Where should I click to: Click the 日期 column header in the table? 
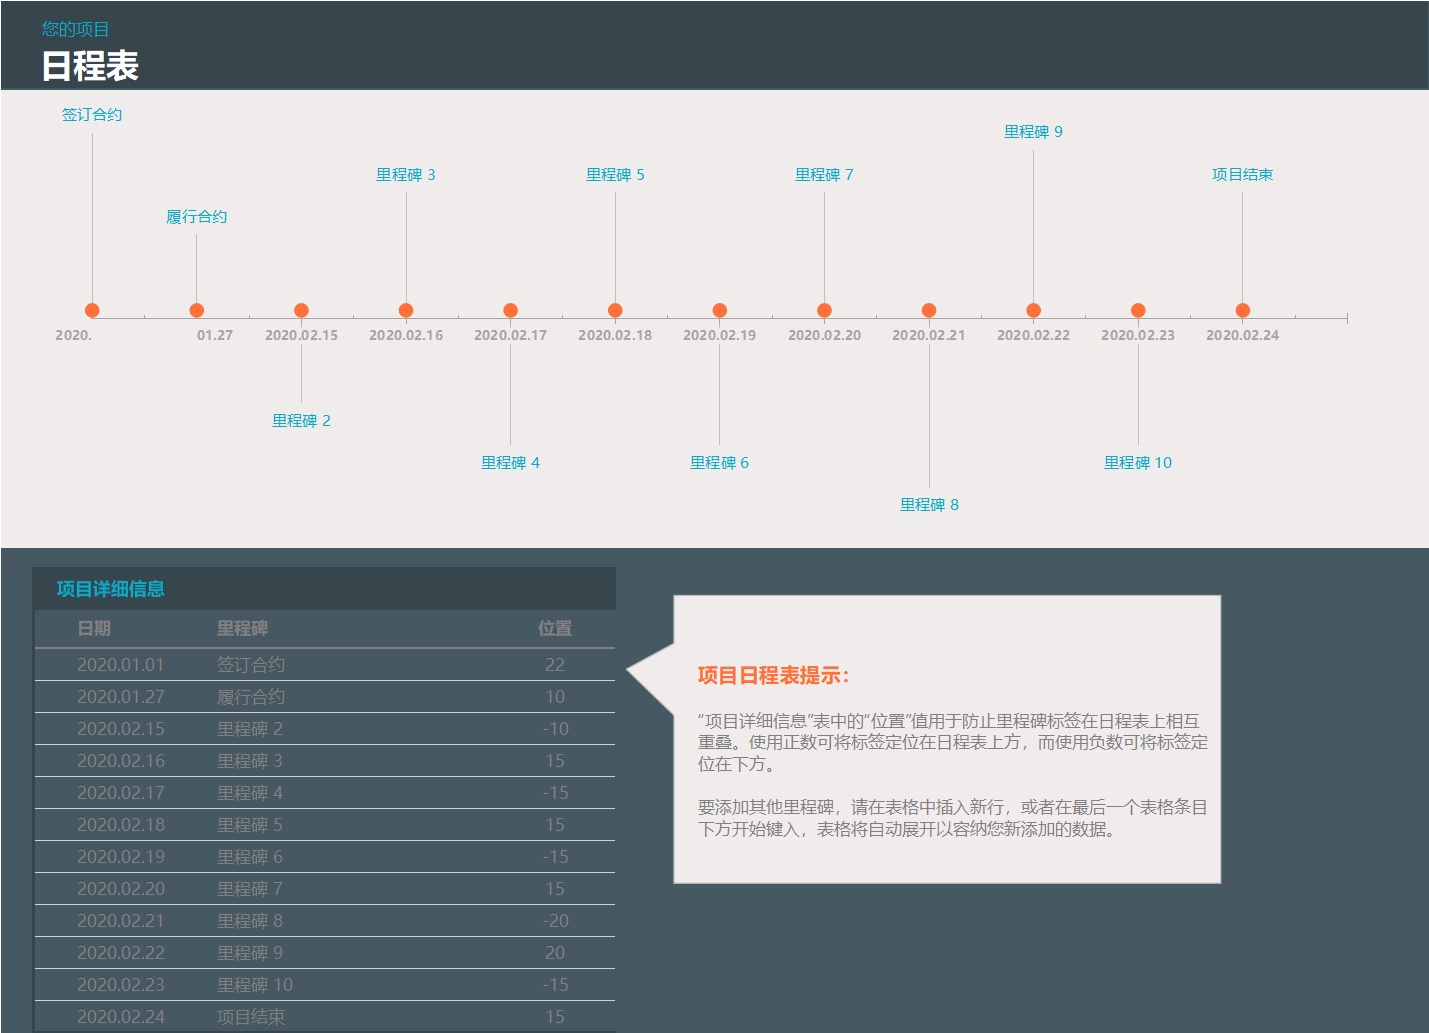94,629
